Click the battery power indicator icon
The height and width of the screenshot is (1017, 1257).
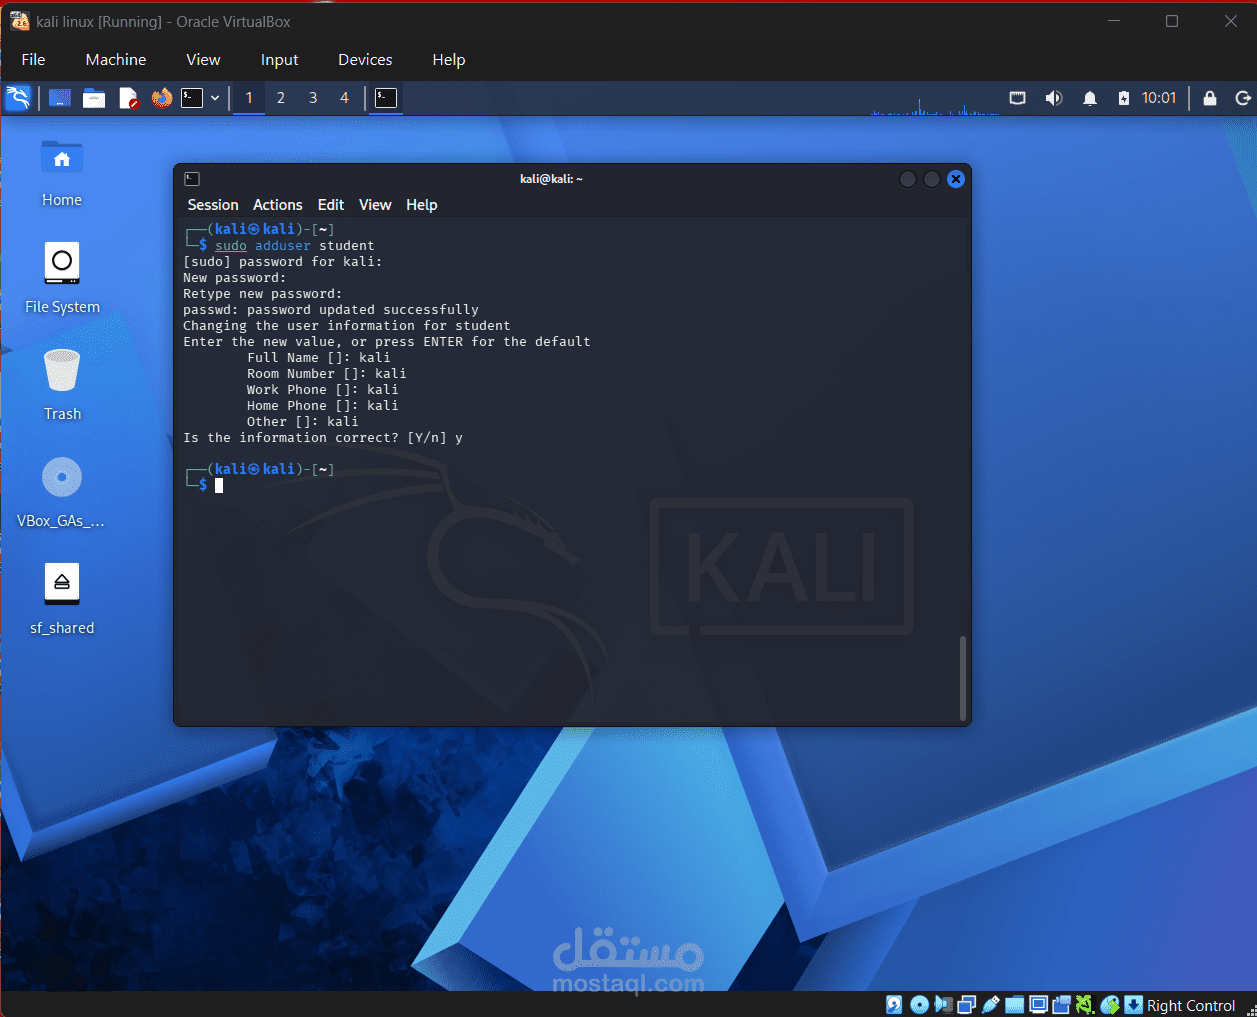click(1124, 98)
